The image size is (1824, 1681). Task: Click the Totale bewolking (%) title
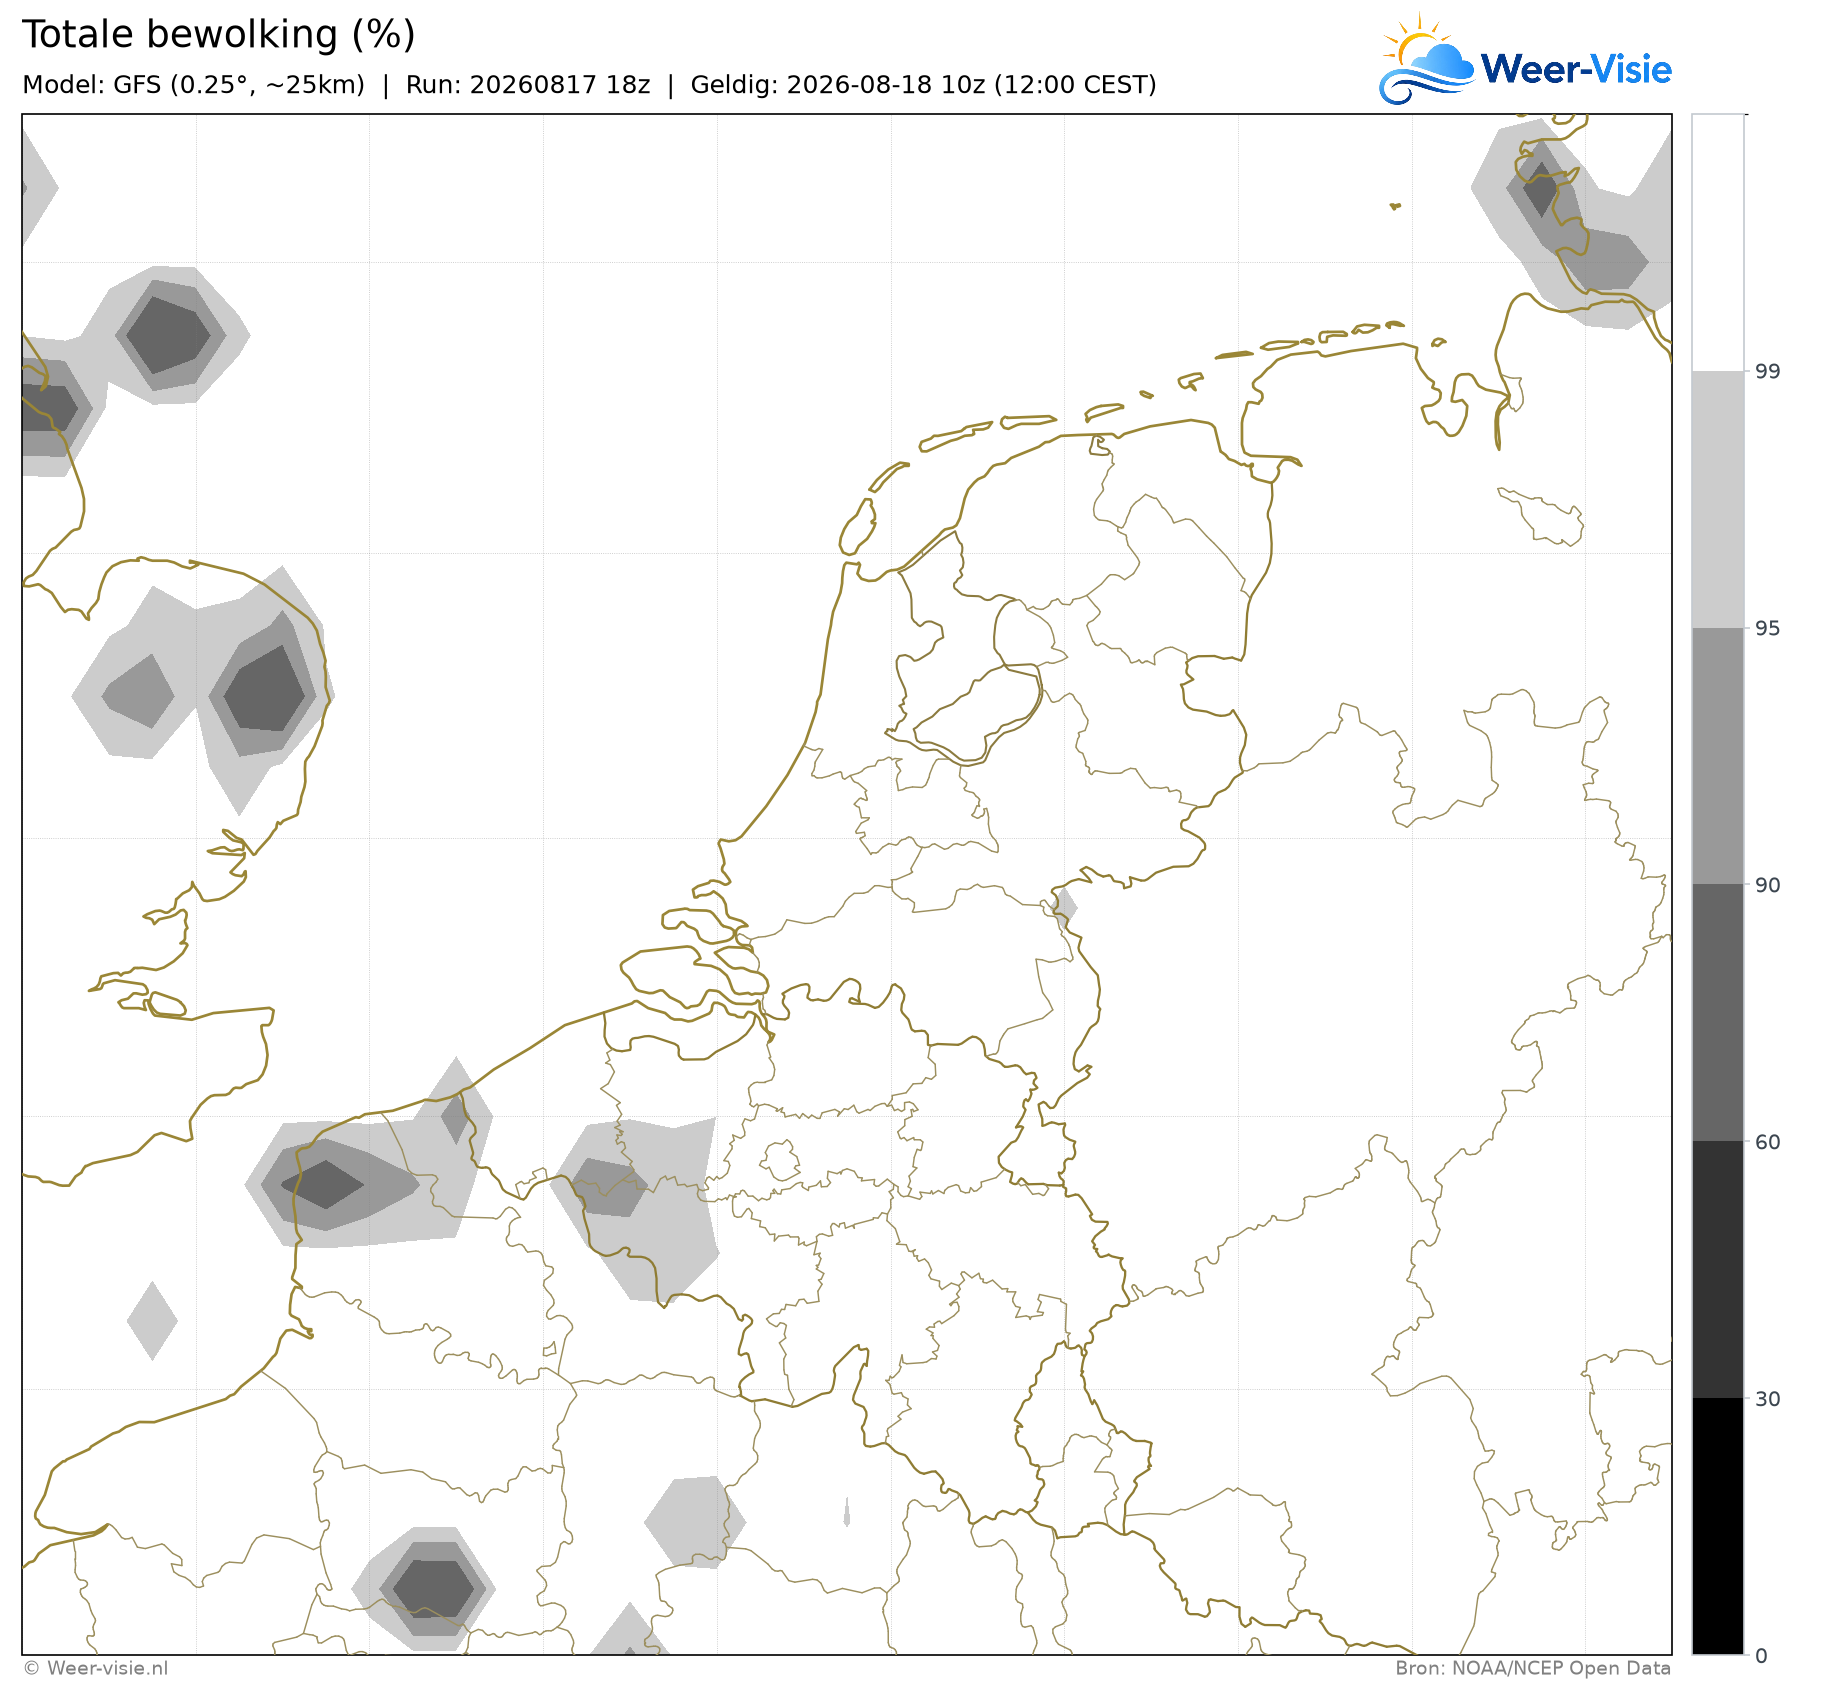coord(218,34)
